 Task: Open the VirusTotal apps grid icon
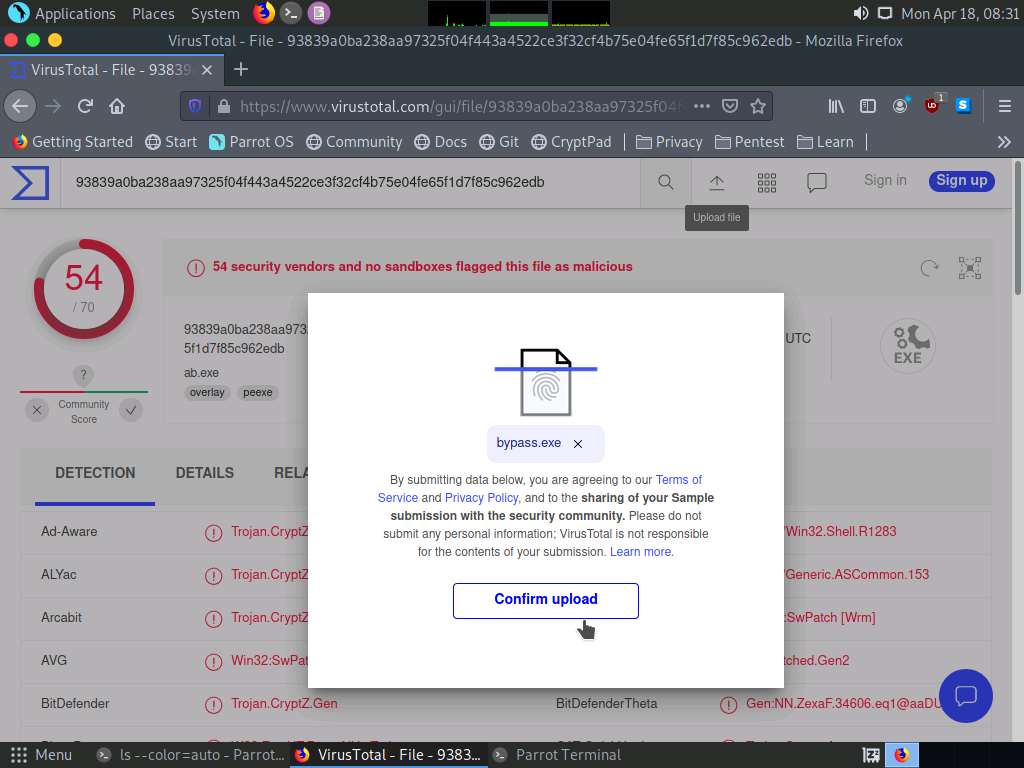coord(767,182)
